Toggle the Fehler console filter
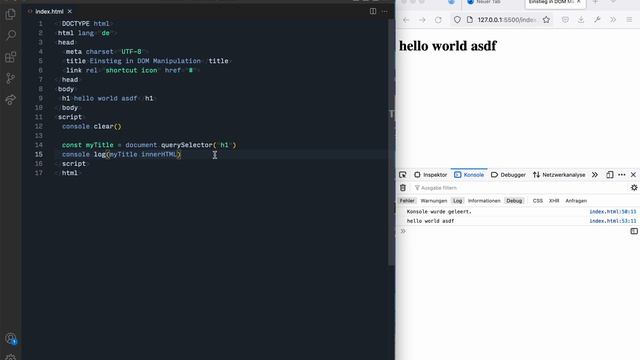640x360 pixels. pos(407,201)
